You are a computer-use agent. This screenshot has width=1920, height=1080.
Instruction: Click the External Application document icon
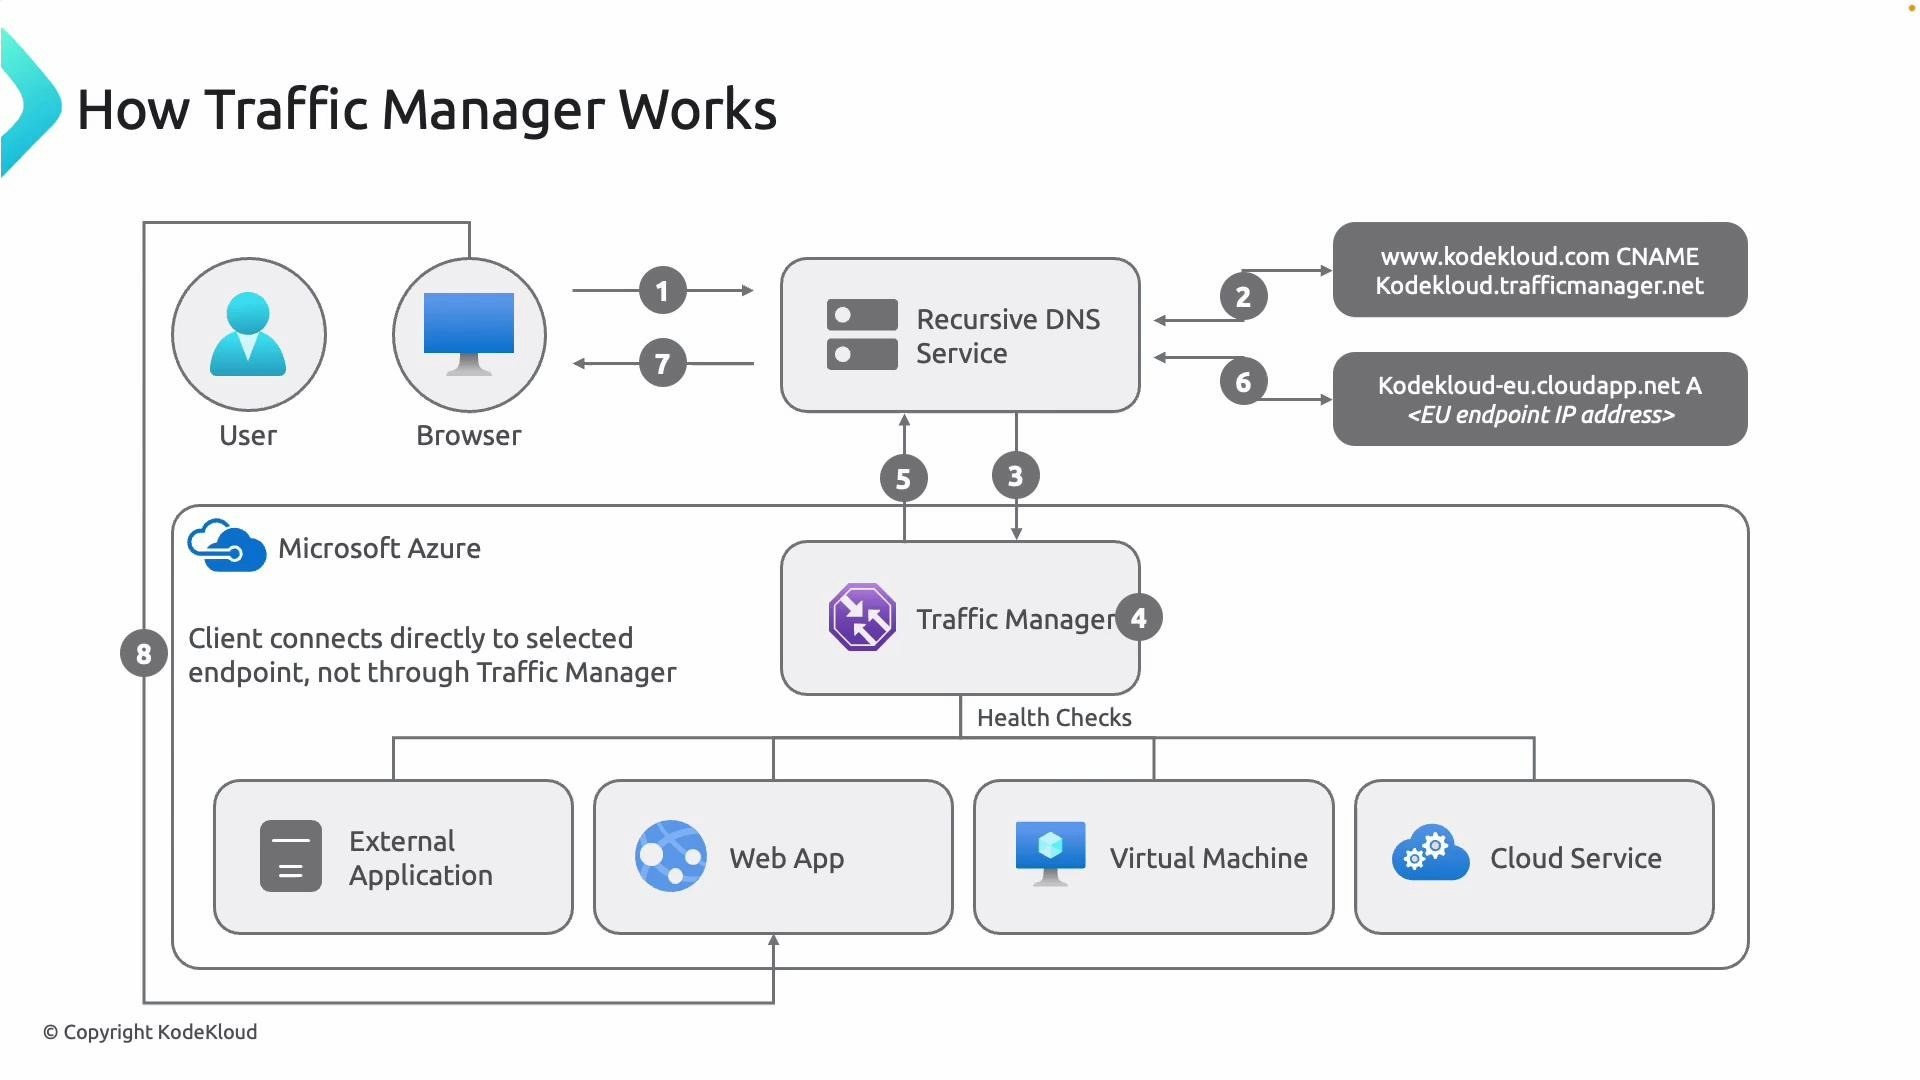click(289, 855)
